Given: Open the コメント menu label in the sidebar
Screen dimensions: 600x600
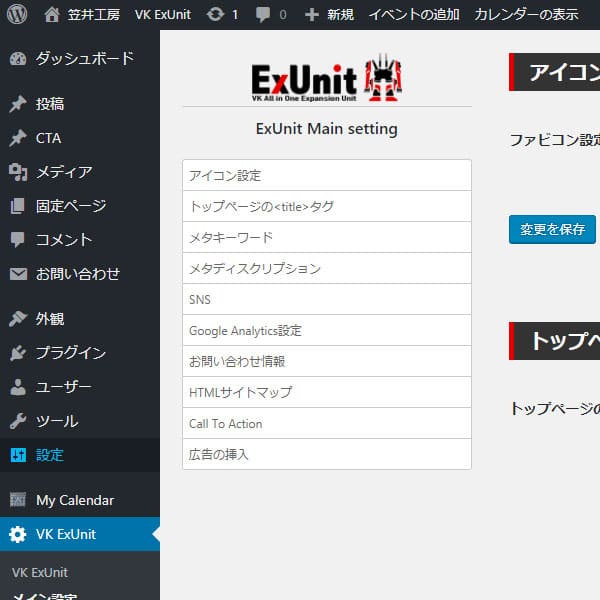Looking at the screenshot, I should [64, 240].
